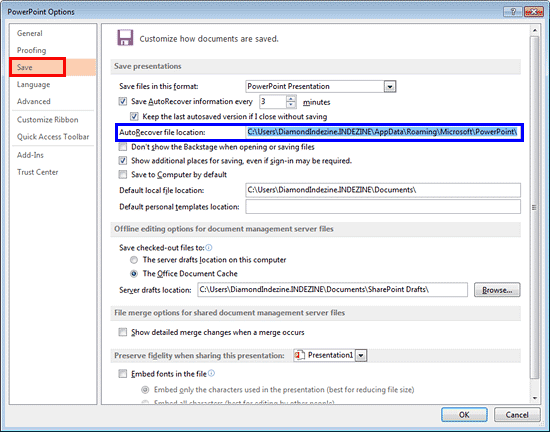
Task: Click Browse for server drafts location
Action: pos(497,290)
